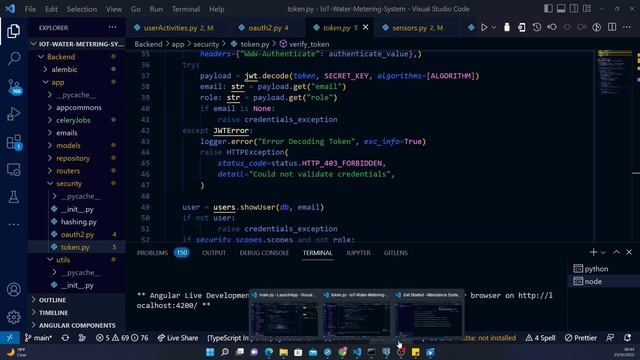Viewport: 640px width, 360px height.
Task: Open the Remote Explorer view icon
Action: [x=13, y=169]
